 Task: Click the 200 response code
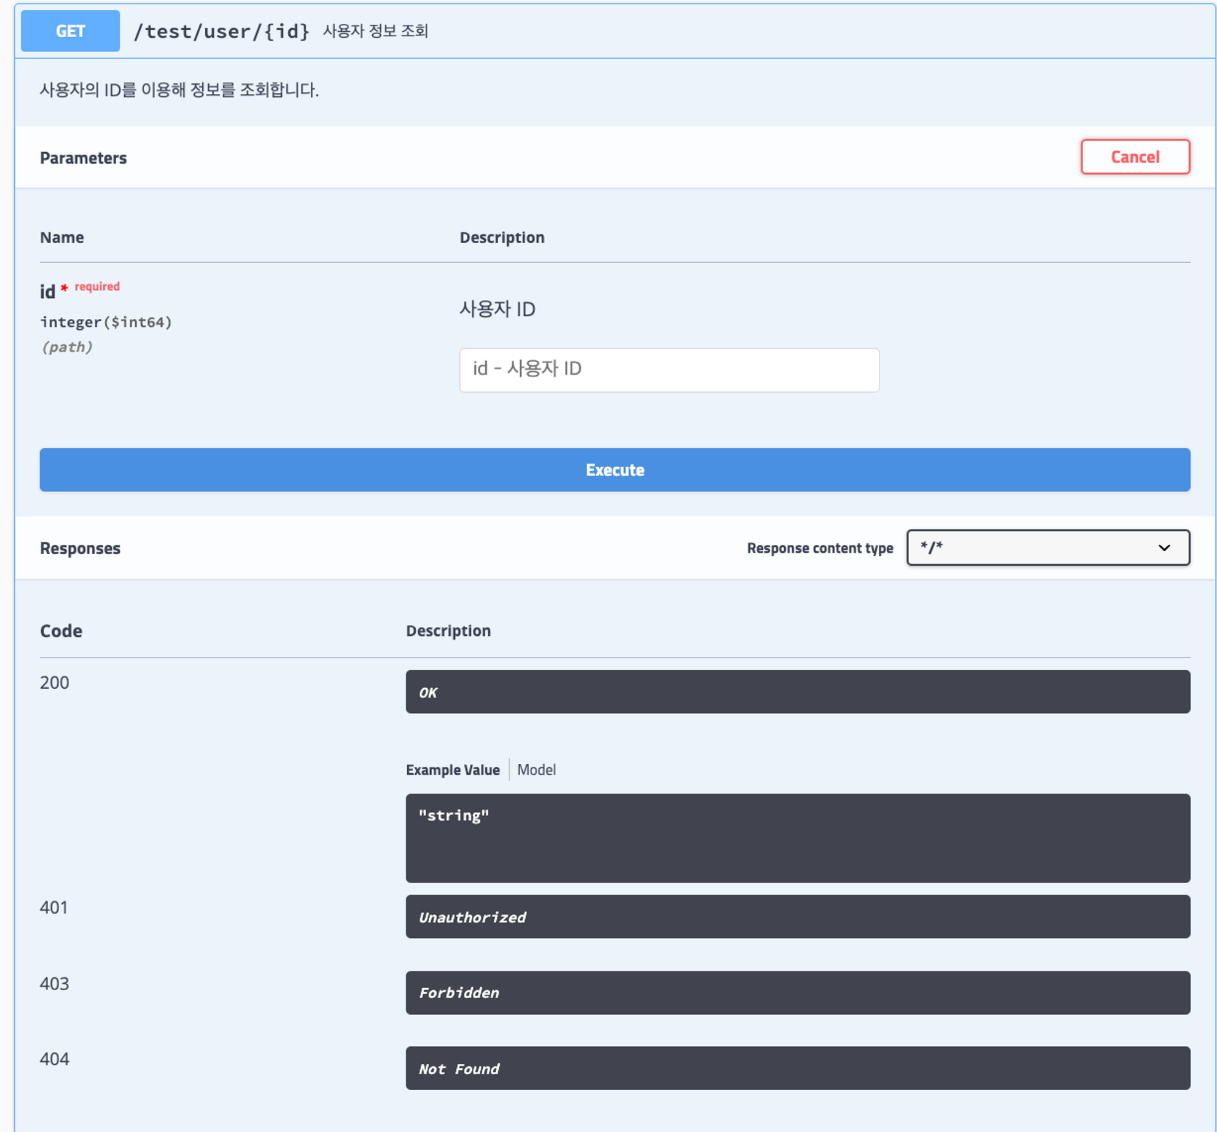pyautogui.click(x=55, y=683)
